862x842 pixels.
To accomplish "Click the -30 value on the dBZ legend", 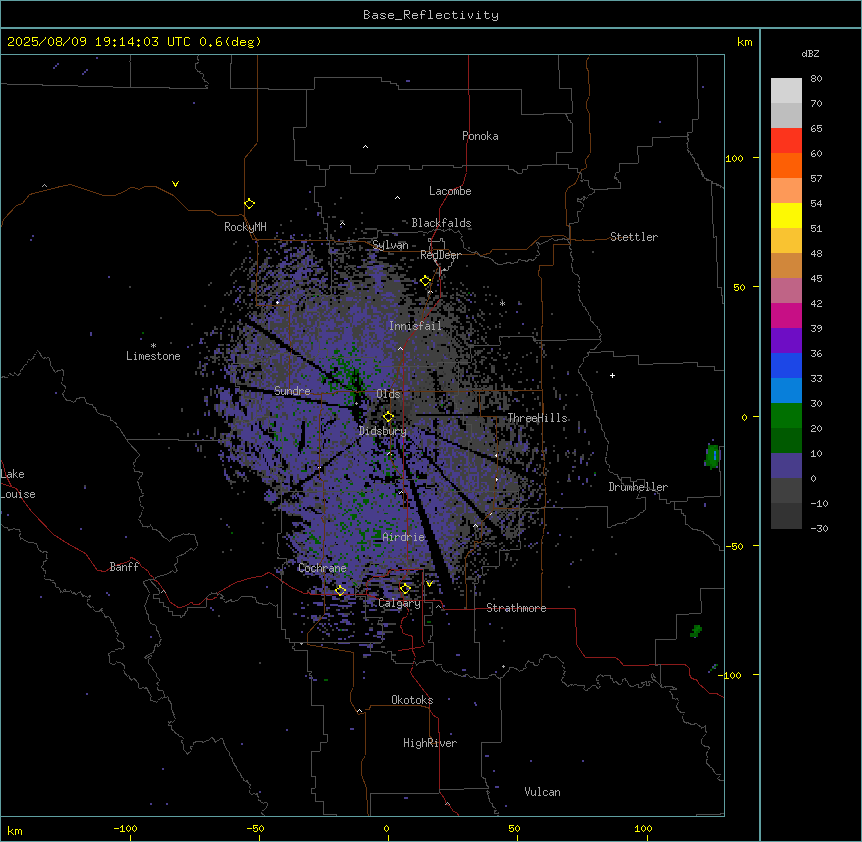I will click(819, 528).
